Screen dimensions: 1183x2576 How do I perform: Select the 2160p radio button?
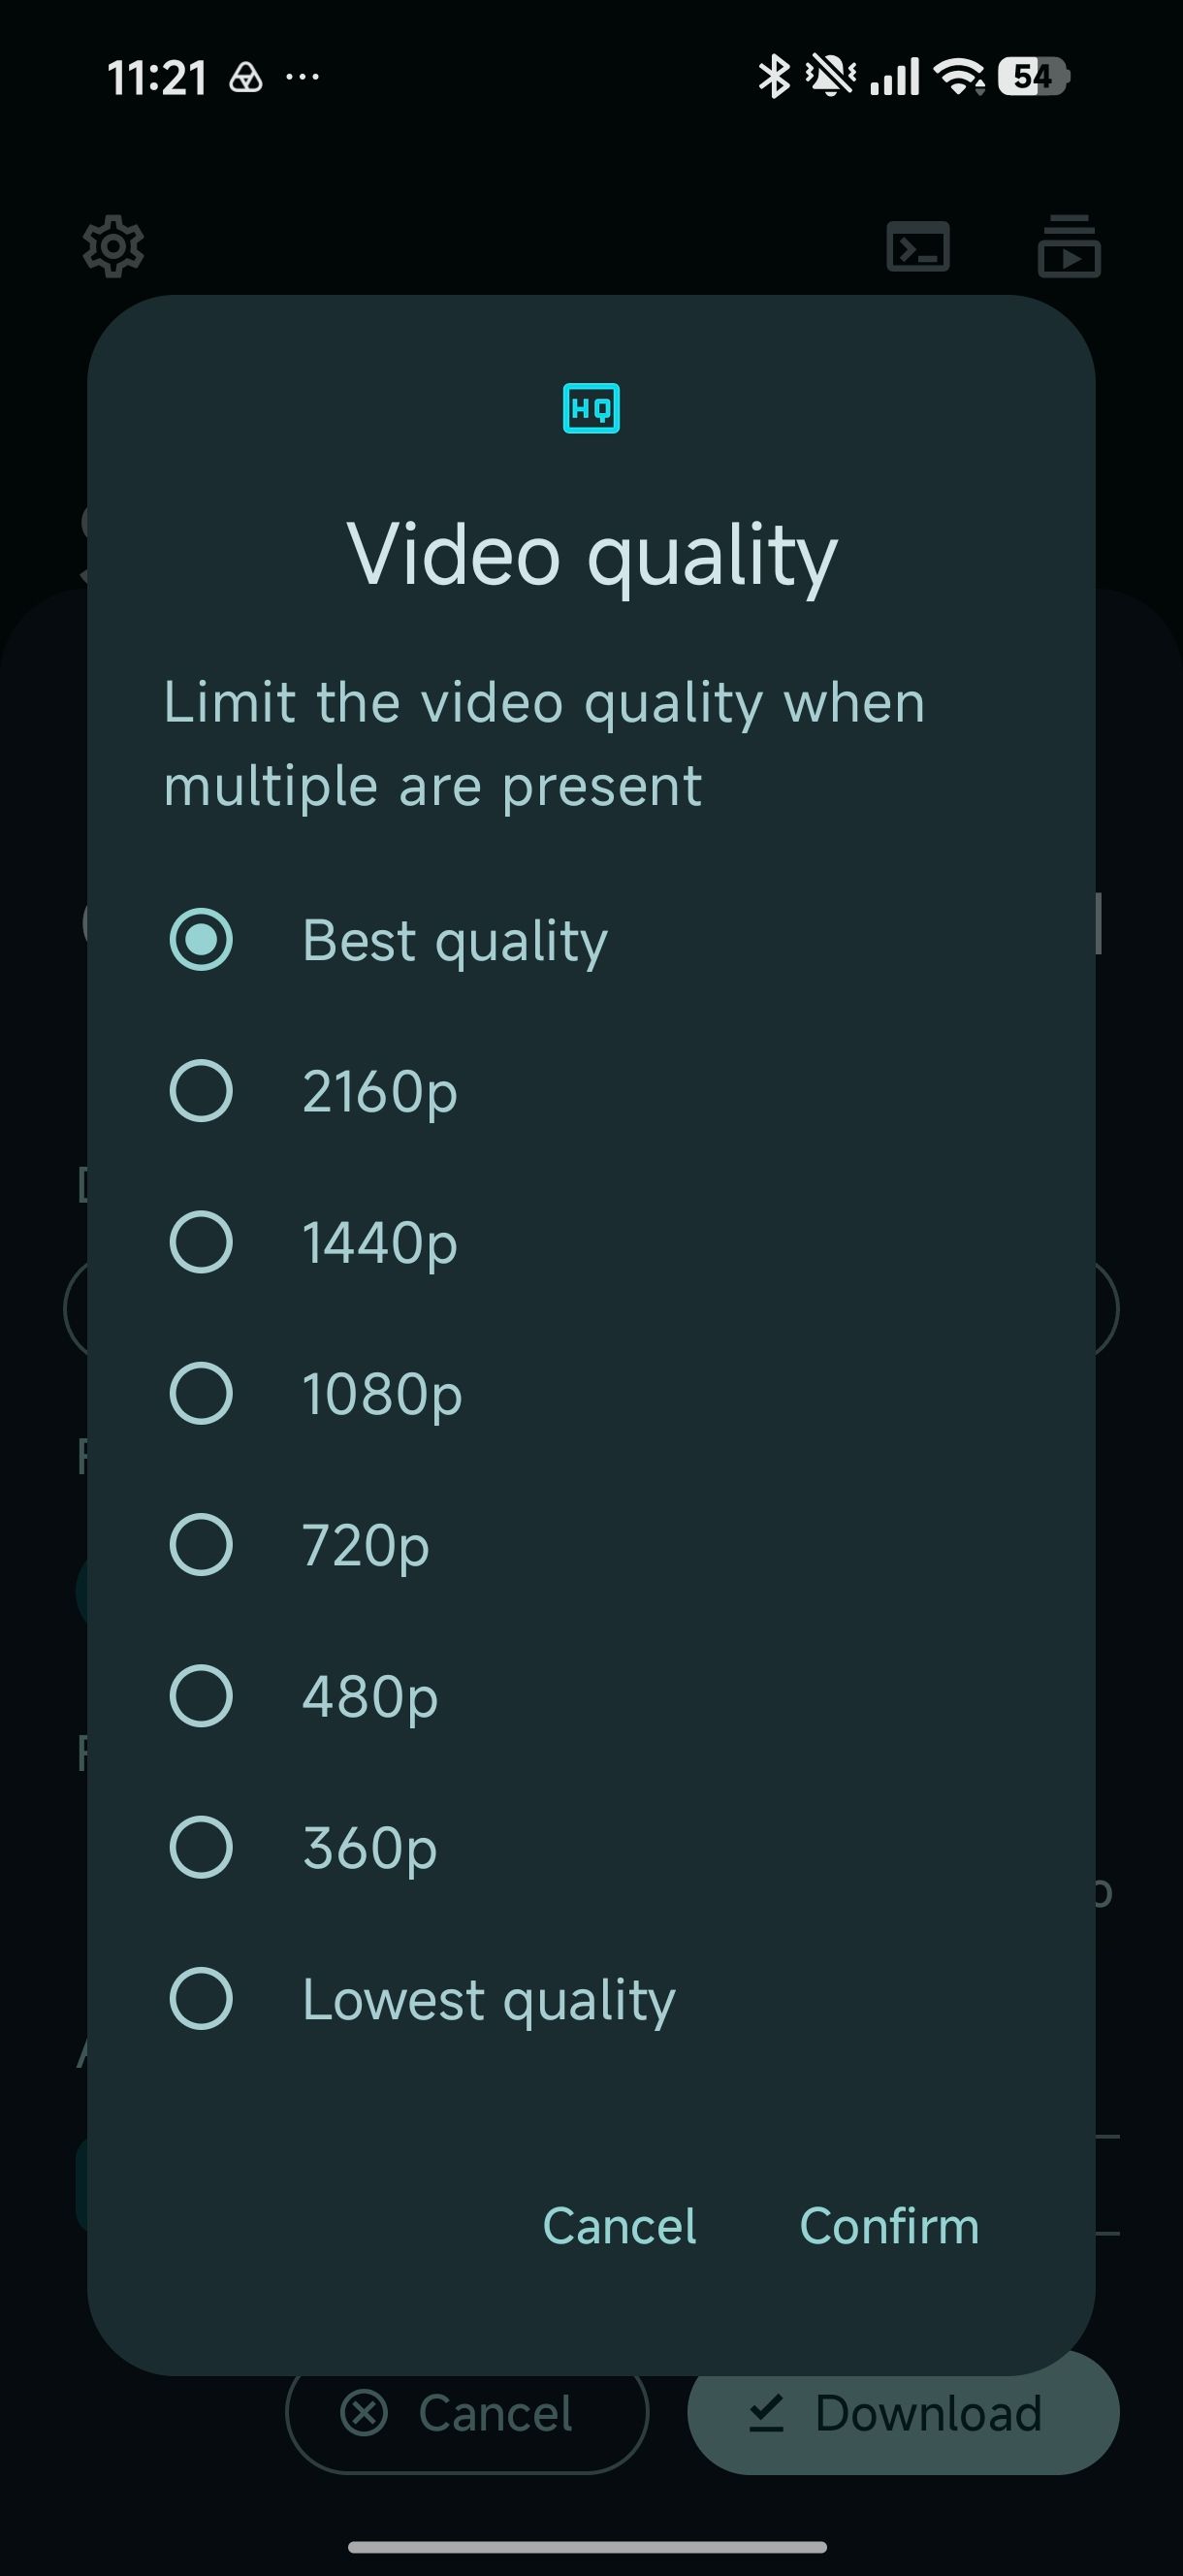click(x=201, y=1091)
